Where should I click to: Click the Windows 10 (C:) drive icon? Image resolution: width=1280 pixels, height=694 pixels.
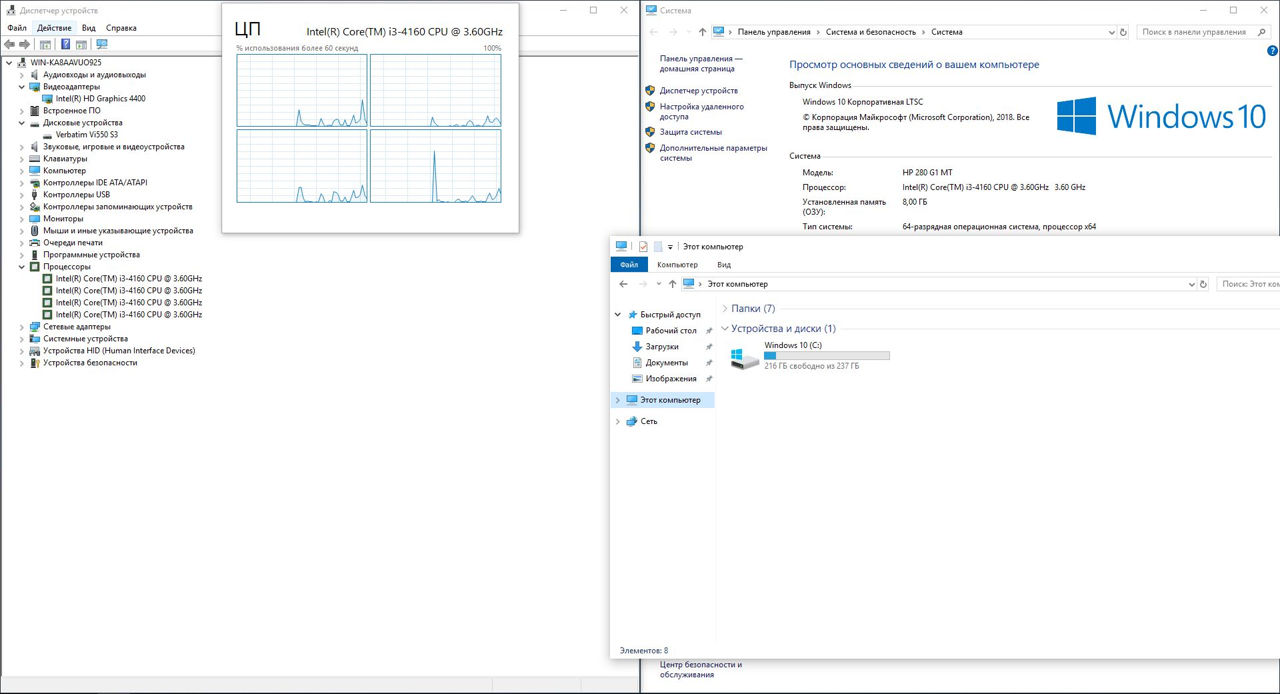click(744, 358)
